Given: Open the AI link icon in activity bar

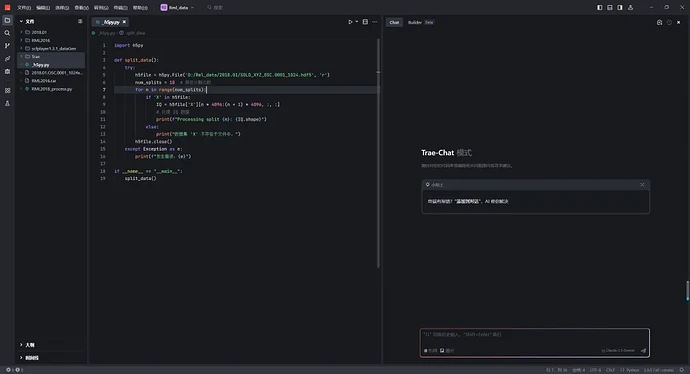Looking at the screenshot, I should [x=7, y=59].
